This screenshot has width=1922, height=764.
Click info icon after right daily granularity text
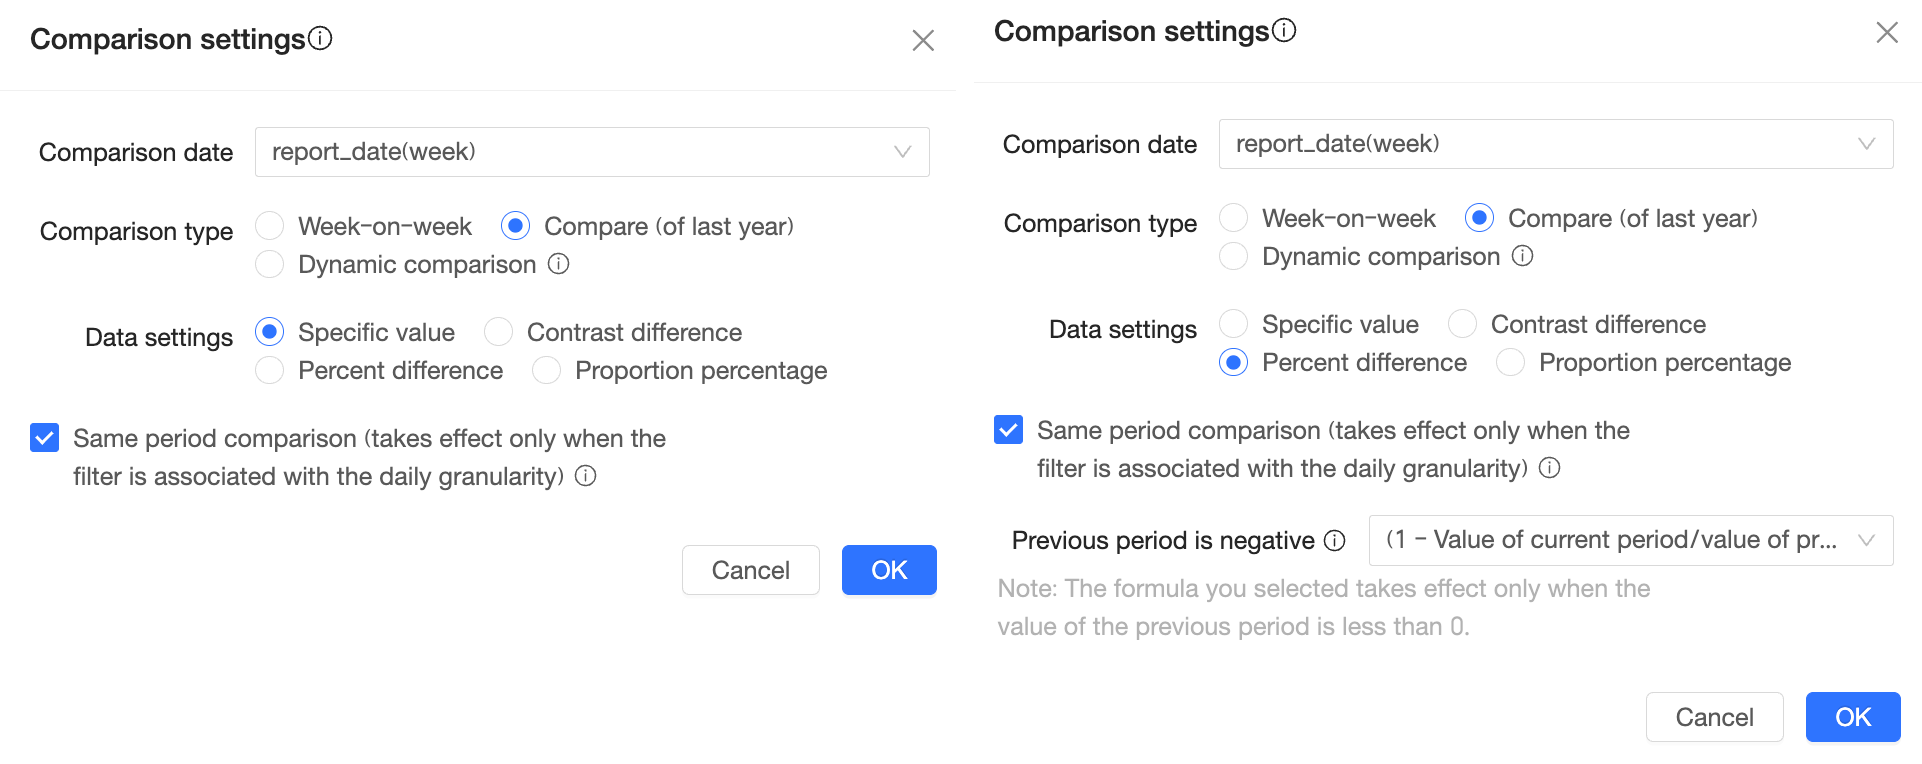click(1550, 468)
